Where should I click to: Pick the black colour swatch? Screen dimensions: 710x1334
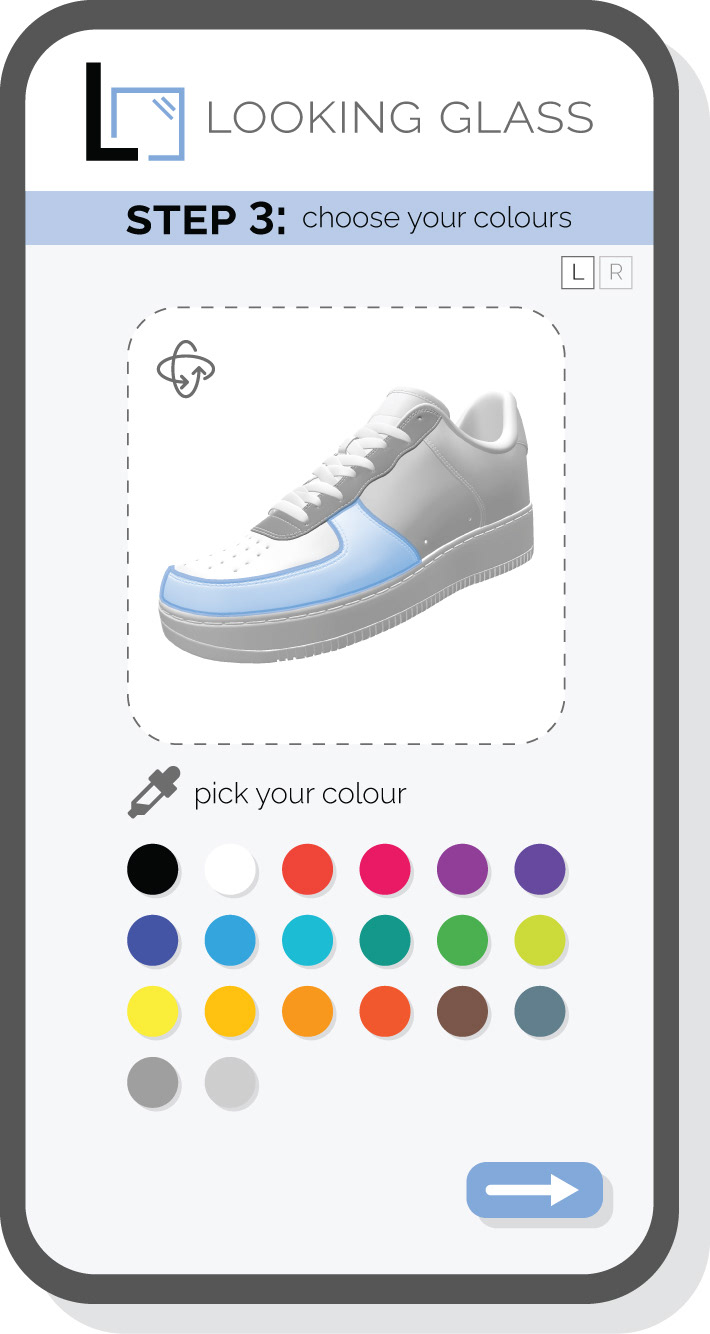[x=153, y=868]
